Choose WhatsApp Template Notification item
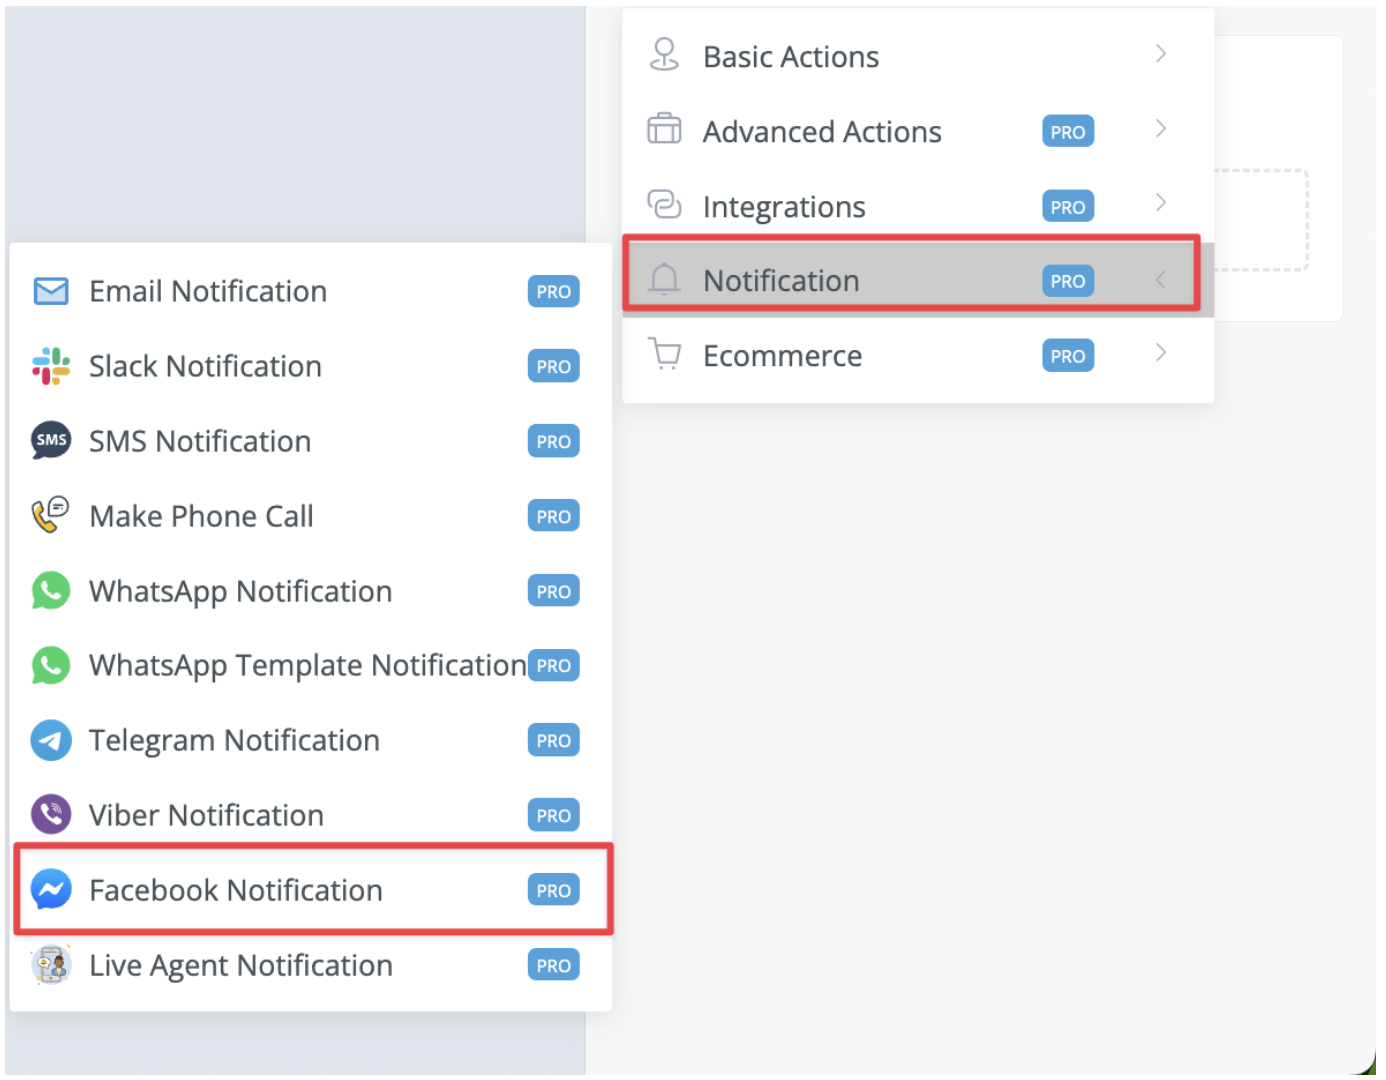Screen dimensions: 1386x1080 [311, 666]
